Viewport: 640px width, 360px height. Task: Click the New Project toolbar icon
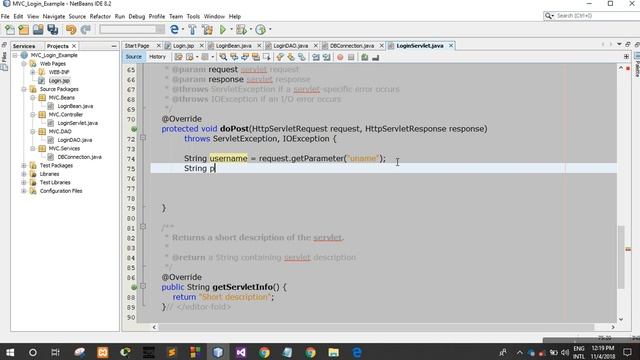tap(24, 29)
